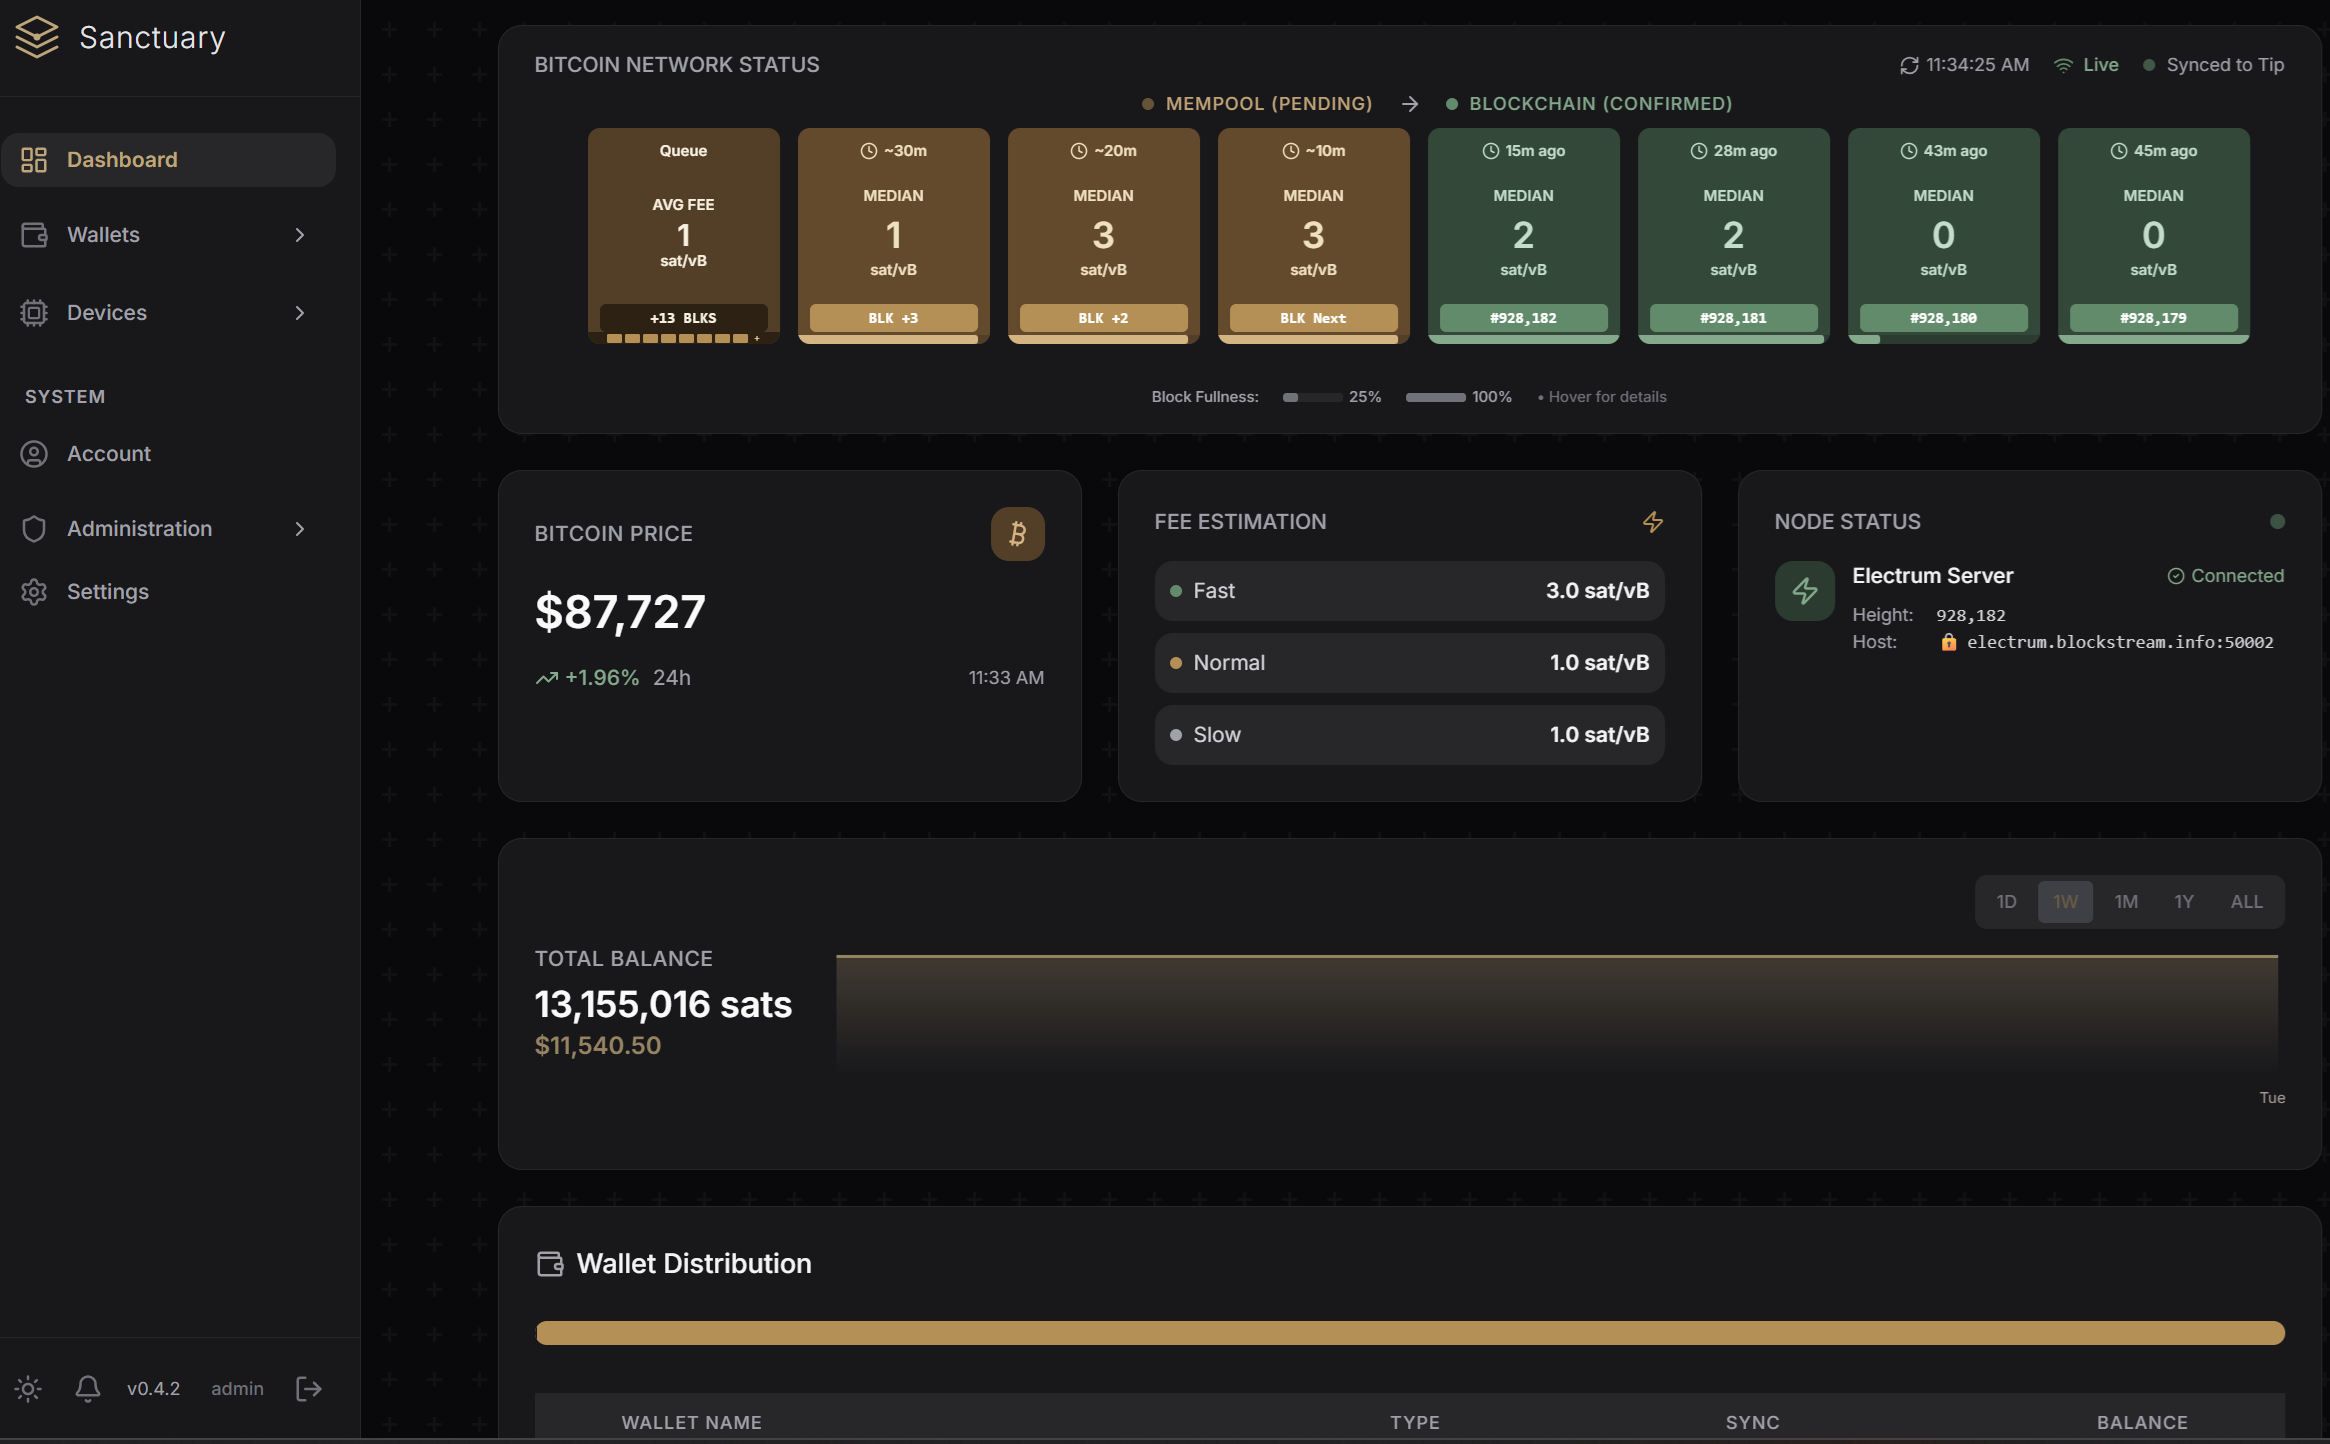Image resolution: width=2330 pixels, height=1444 pixels.
Task: Click the Settings gear icon
Action: pyautogui.click(x=34, y=592)
